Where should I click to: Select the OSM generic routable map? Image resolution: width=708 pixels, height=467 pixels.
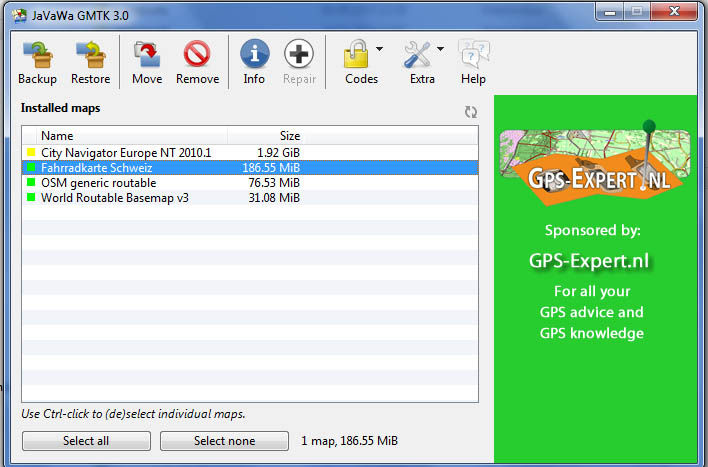coord(98,183)
